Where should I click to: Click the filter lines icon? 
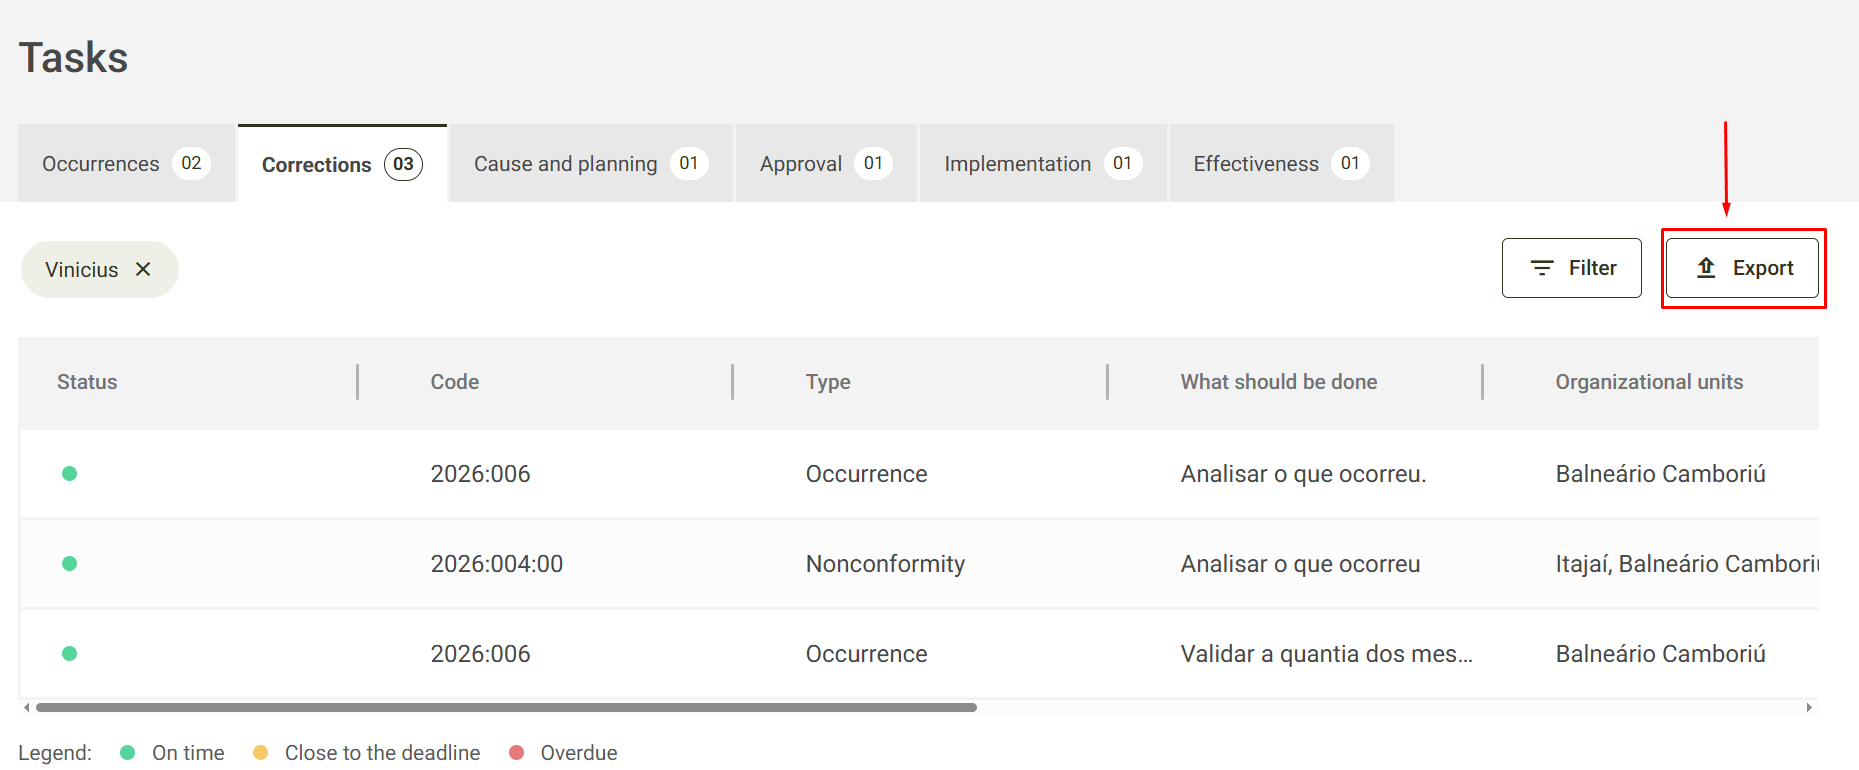(x=1542, y=268)
